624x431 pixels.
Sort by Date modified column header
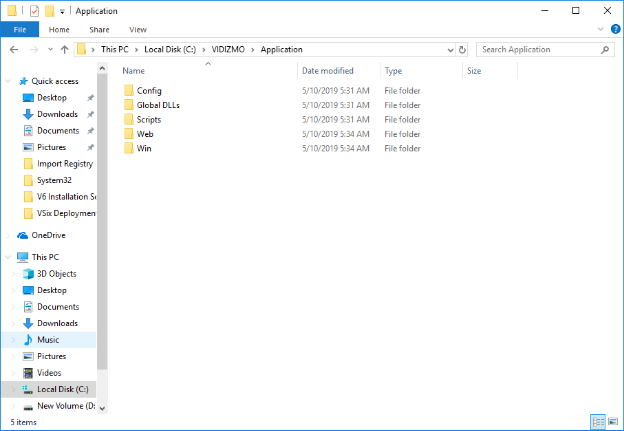click(328, 71)
